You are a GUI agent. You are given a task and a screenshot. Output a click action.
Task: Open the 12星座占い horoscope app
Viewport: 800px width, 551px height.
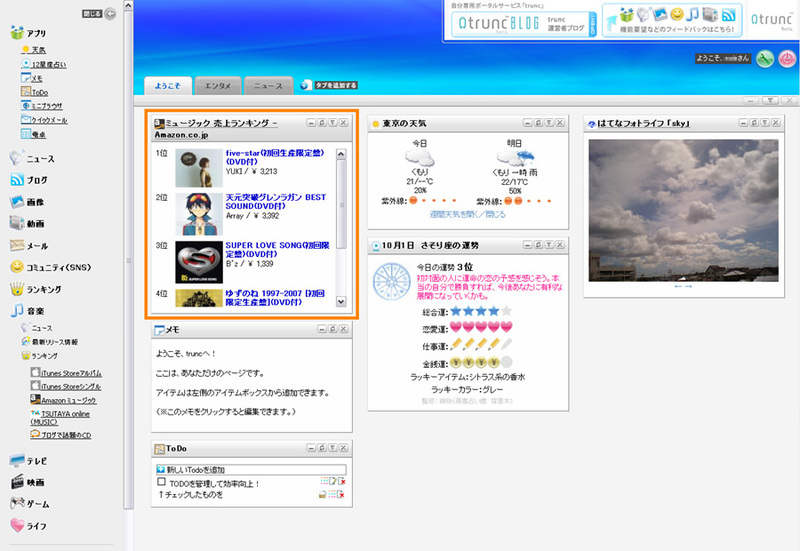(43, 64)
